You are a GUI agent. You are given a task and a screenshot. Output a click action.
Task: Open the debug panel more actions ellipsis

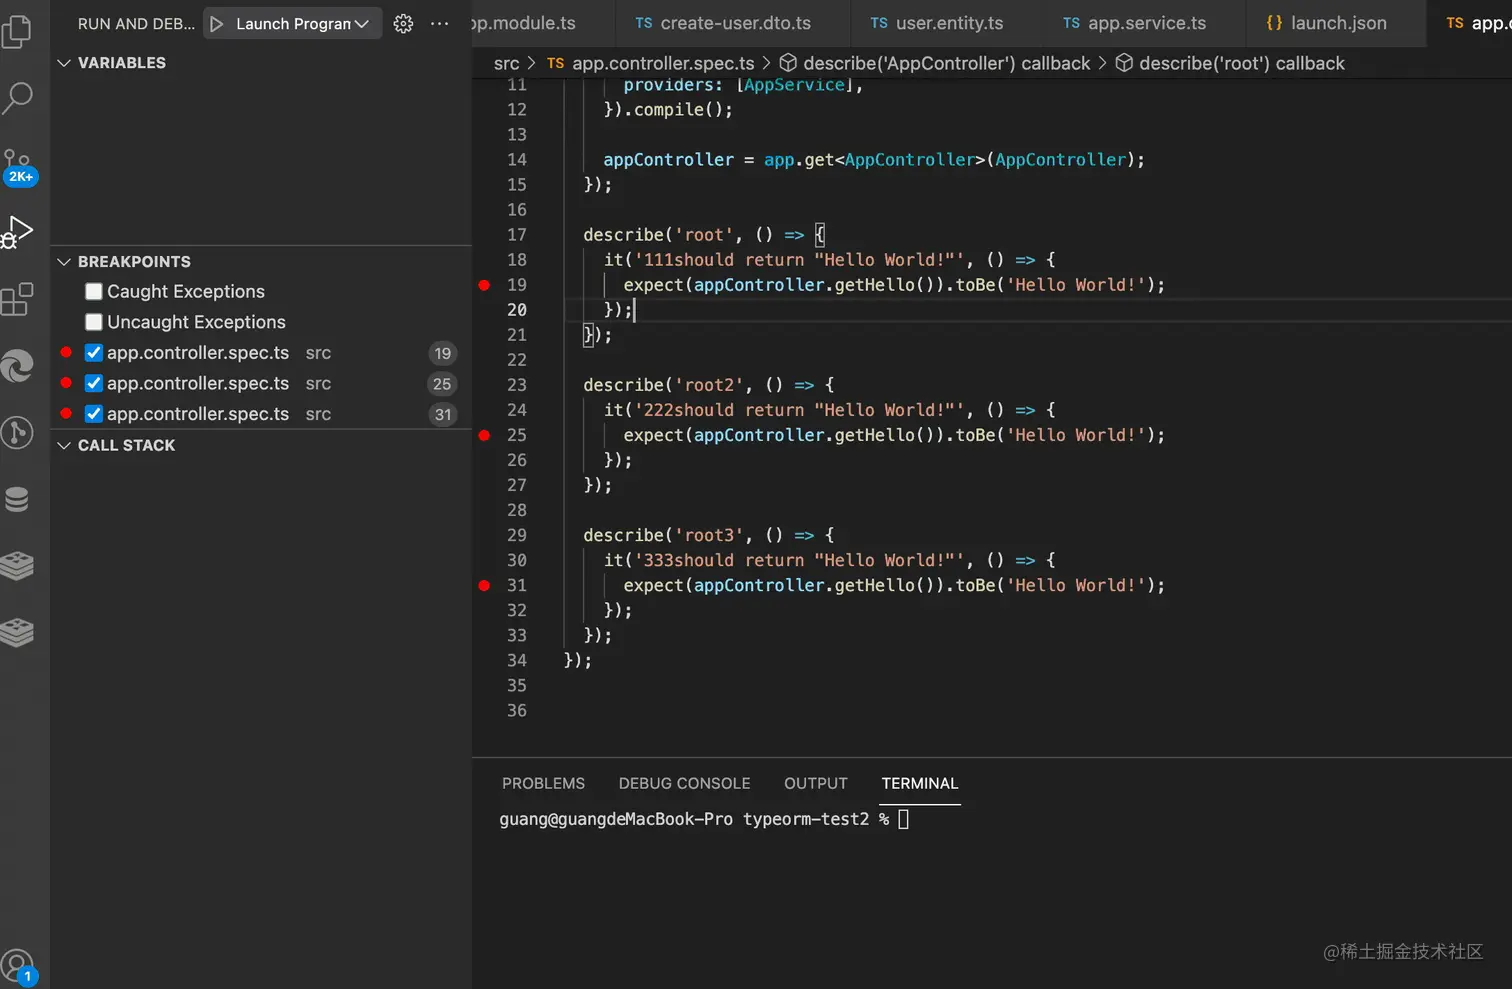pos(439,24)
